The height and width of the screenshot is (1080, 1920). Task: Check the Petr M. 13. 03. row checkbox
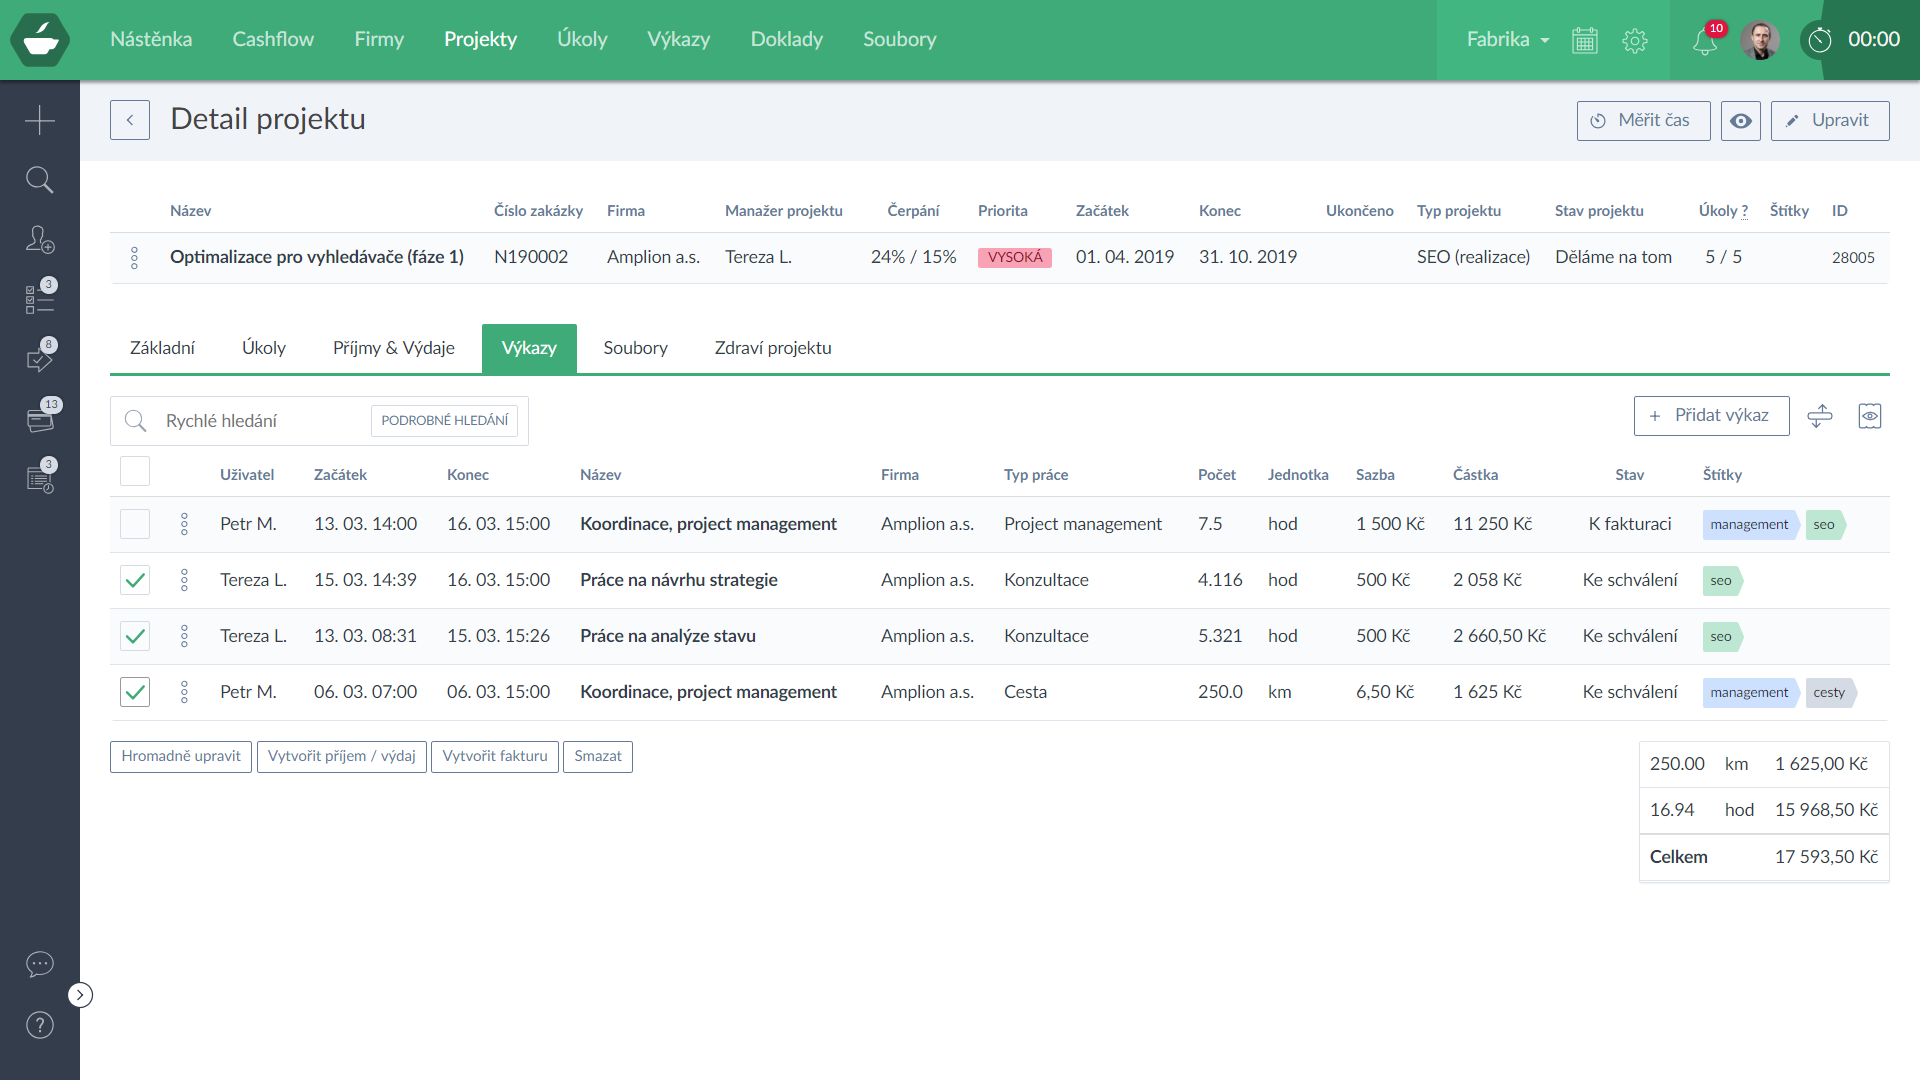[x=135, y=524]
